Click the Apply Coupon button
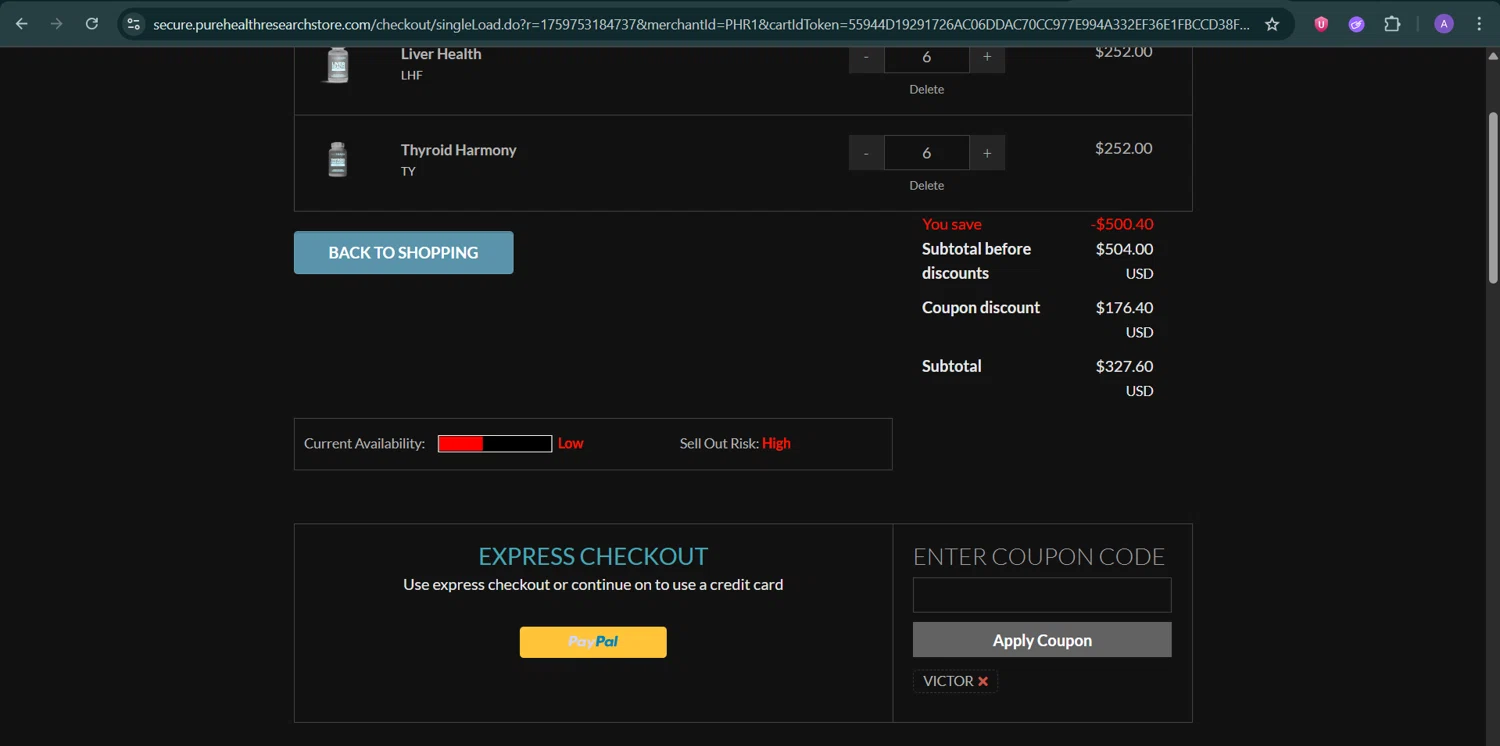The image size is (1500, 746). coord(1042,640)
